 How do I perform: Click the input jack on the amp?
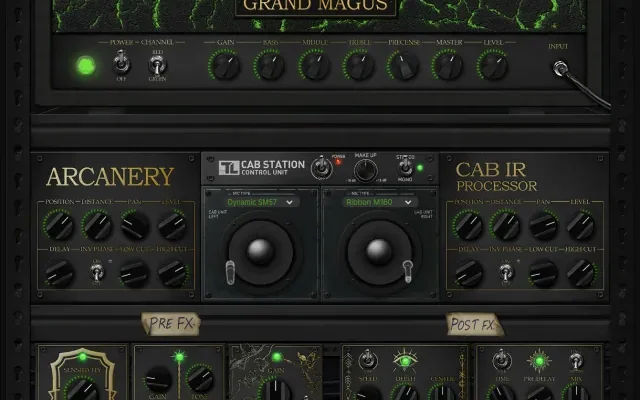pyautogui.click(x=560, y=68)
